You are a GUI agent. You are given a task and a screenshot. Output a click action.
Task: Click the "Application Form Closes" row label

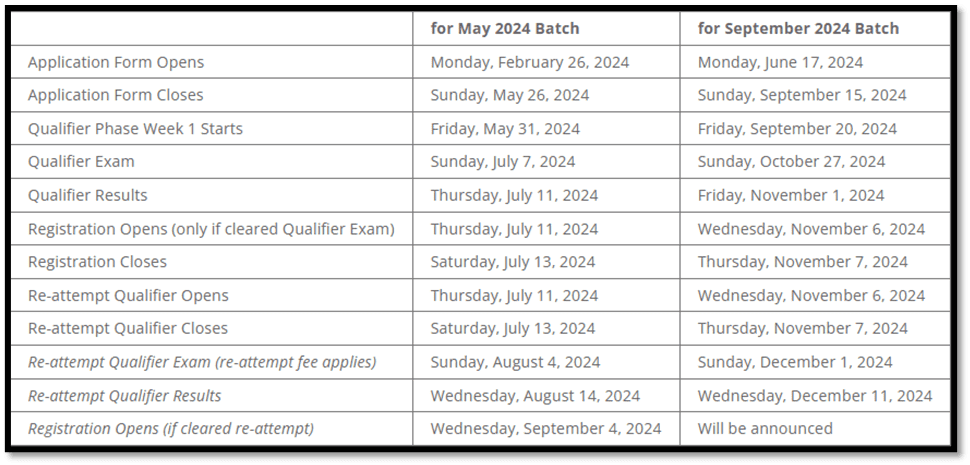pyautogui.click(x=116, y=95)
